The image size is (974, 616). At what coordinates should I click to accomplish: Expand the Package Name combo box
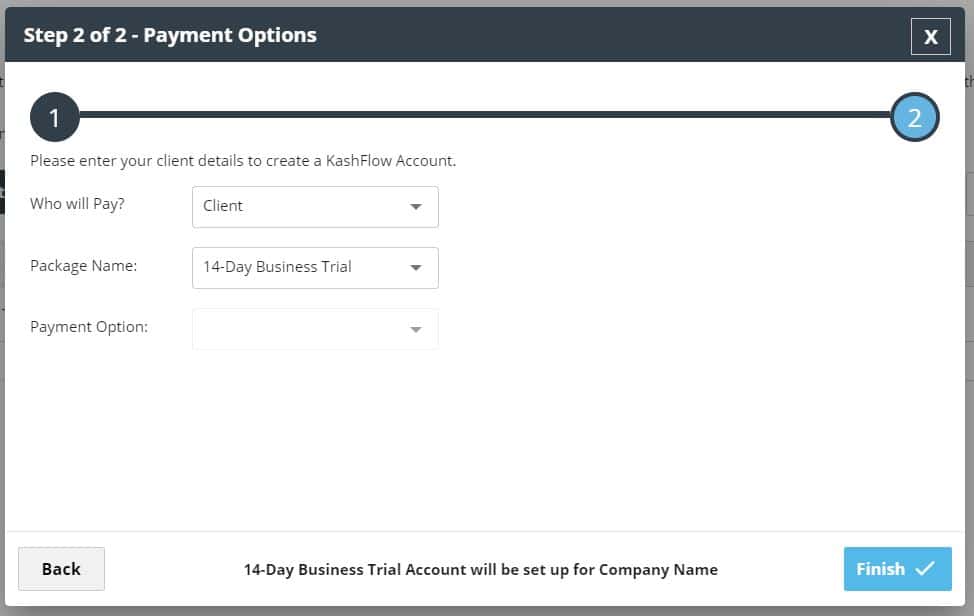coord(314,268)
